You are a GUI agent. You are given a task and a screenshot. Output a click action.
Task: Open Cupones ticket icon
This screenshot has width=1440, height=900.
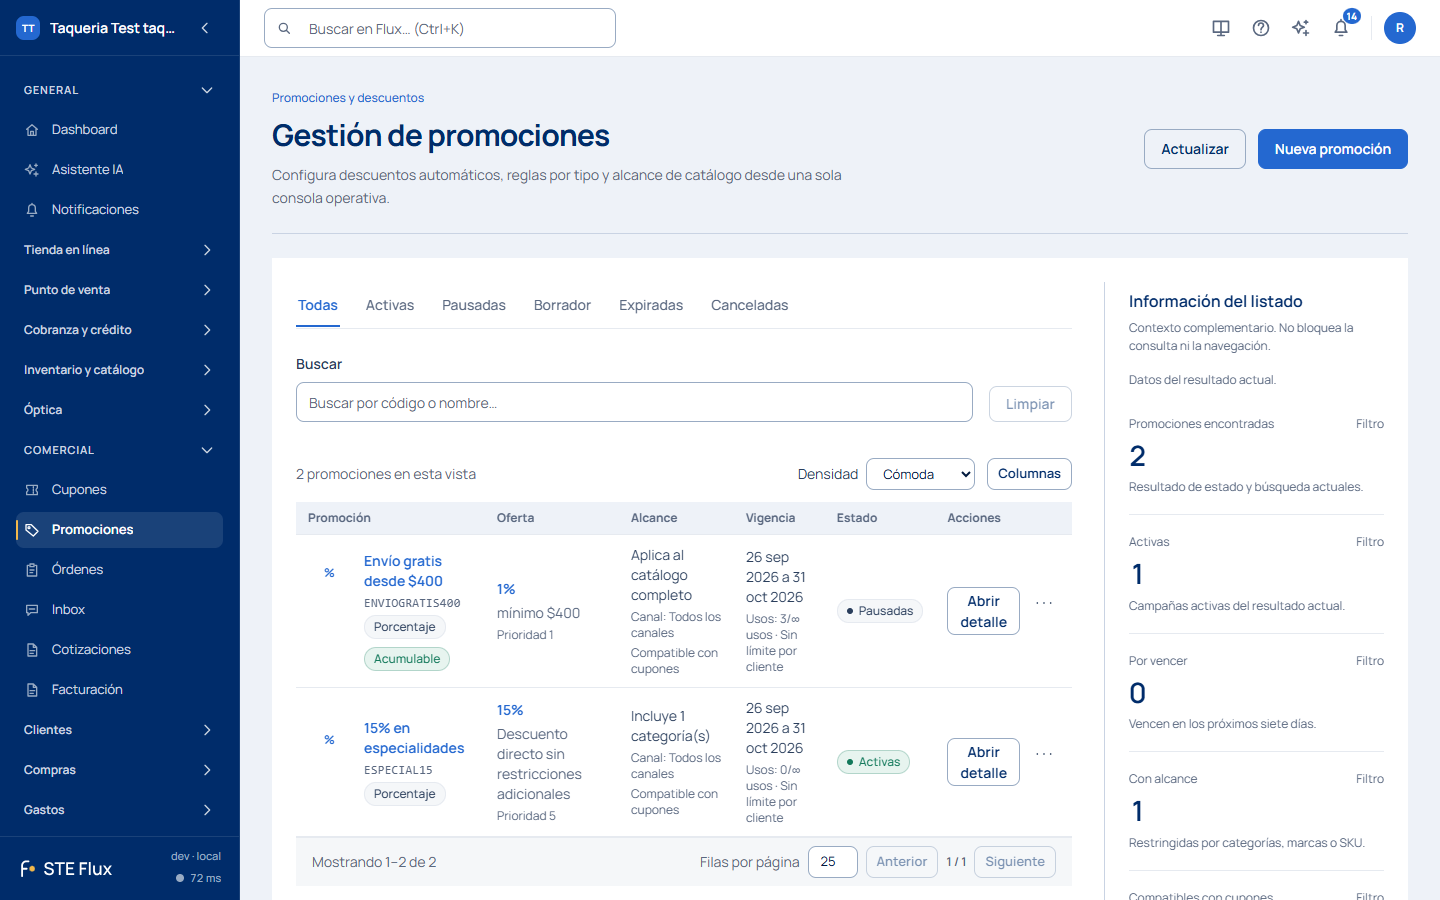[x=32, y=490]
